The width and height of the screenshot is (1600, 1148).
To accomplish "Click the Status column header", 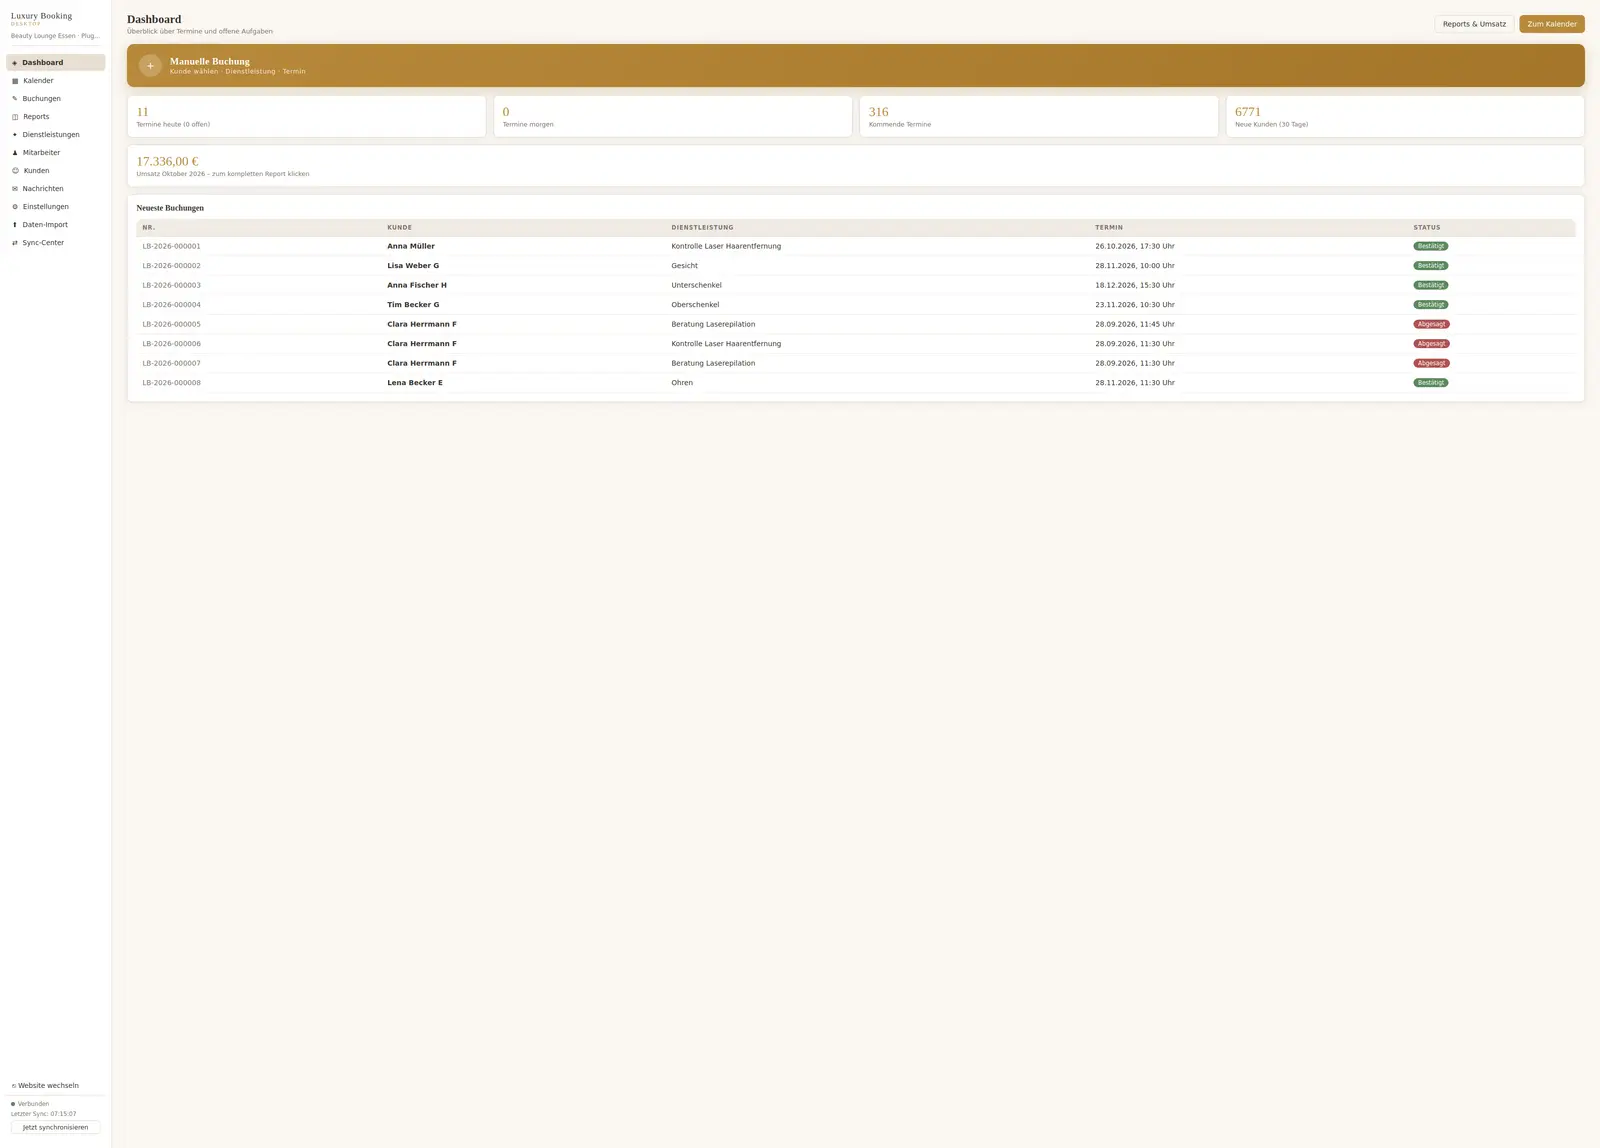I will pyautogui.click(x=1427, y=228).
